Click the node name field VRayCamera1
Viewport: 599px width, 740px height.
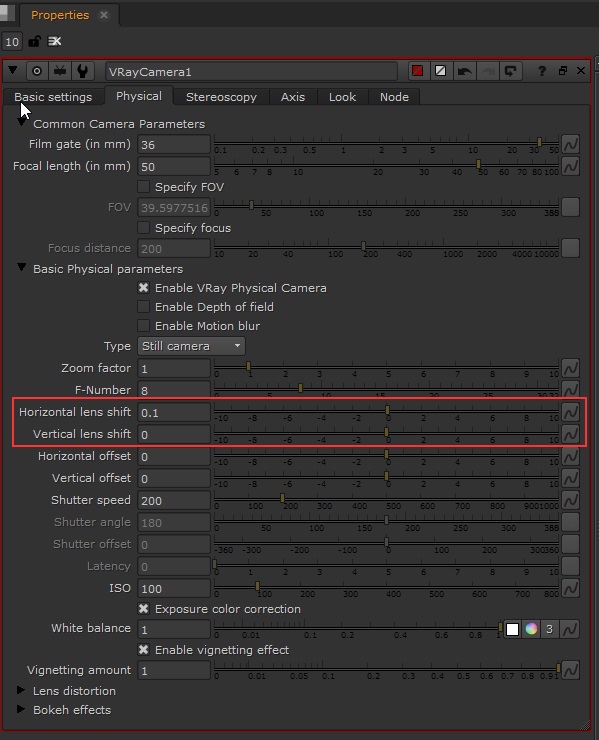pos(251,72)
